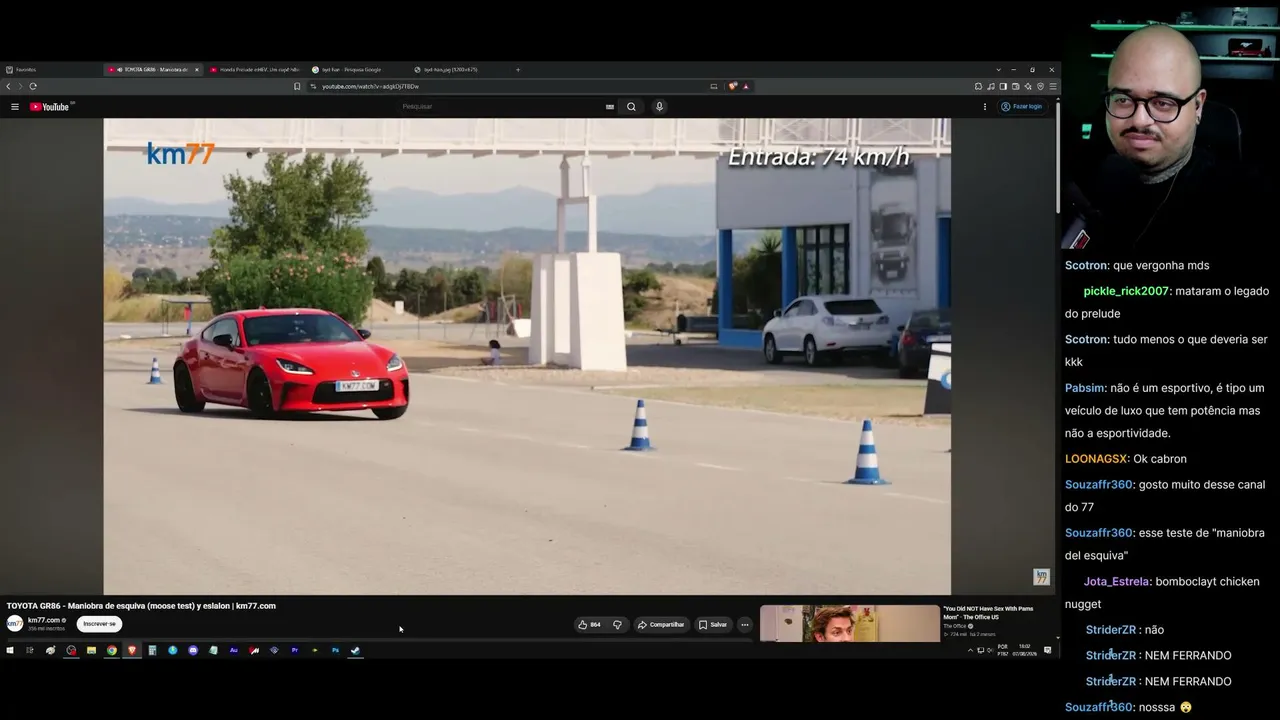The image size is (1280, 720).
Task: Share the video via Compartilhar button
Action: point(661,625)
